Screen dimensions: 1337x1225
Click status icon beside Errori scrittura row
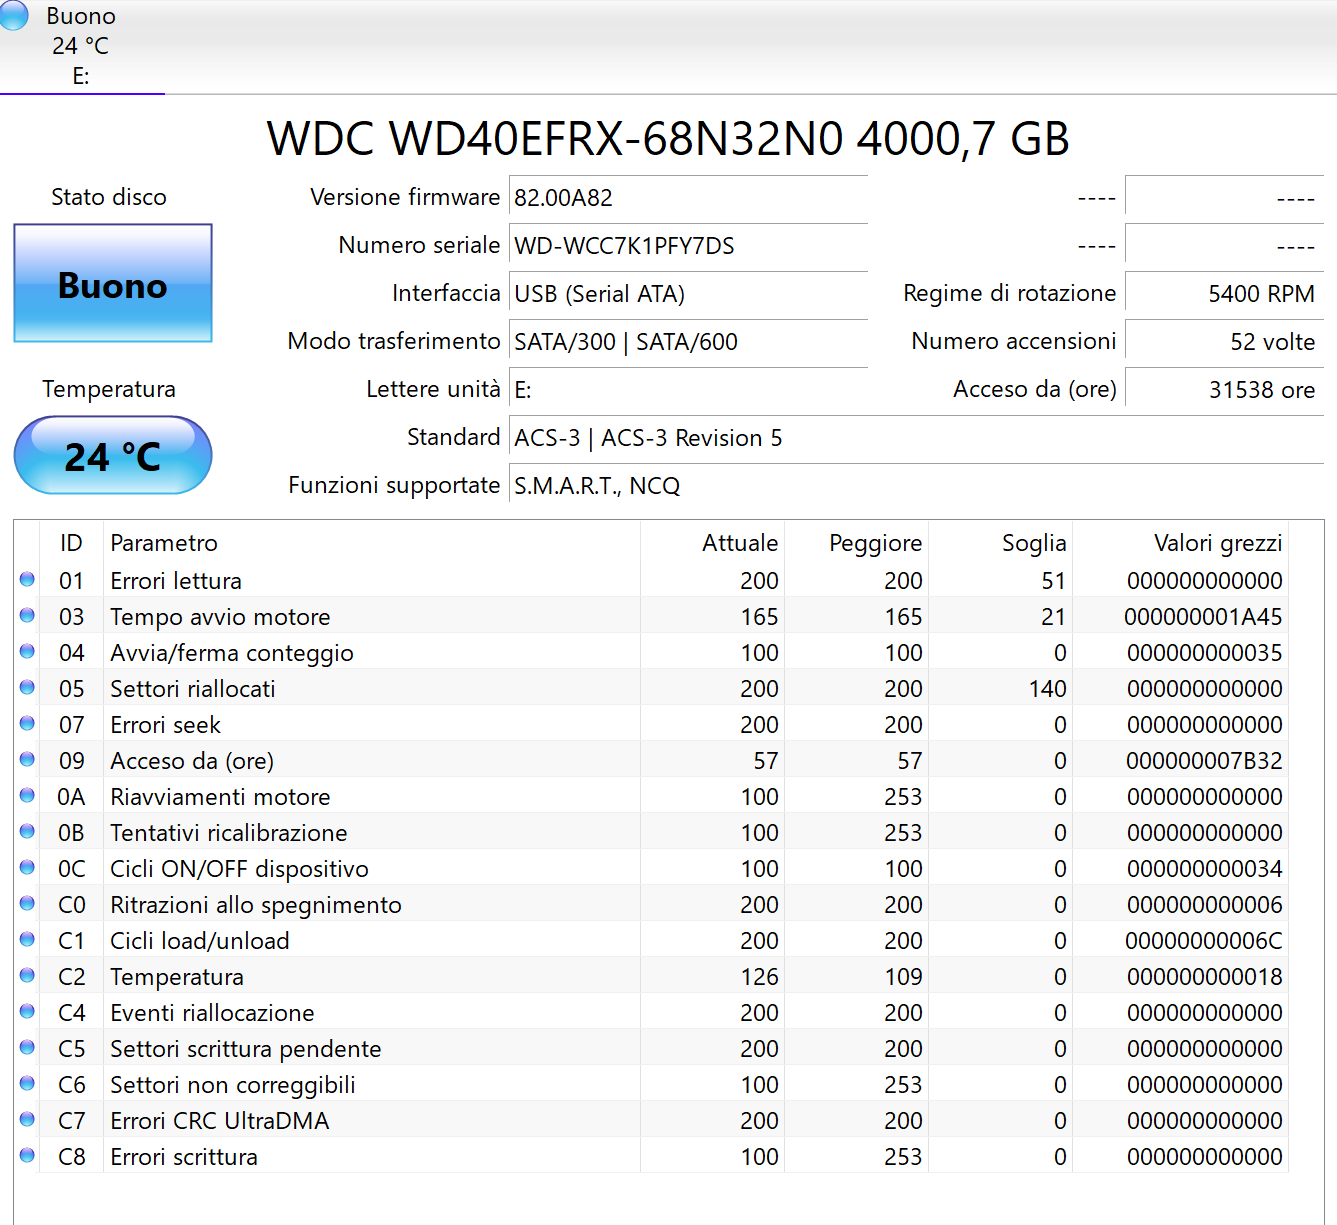(x=27, y=1155)
